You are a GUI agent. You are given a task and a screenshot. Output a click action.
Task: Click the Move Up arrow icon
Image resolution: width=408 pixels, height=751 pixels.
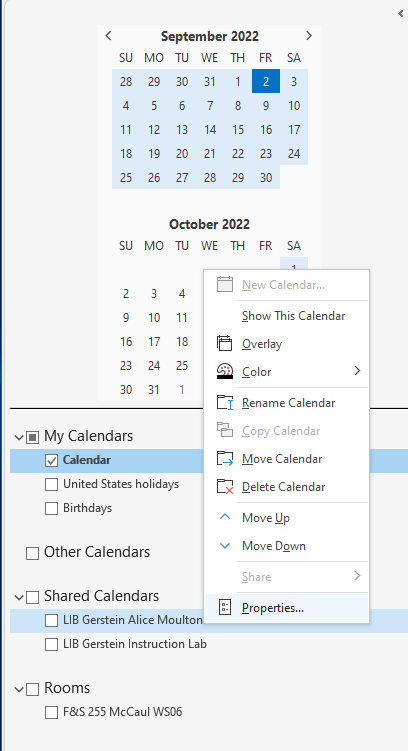[225, 517]
